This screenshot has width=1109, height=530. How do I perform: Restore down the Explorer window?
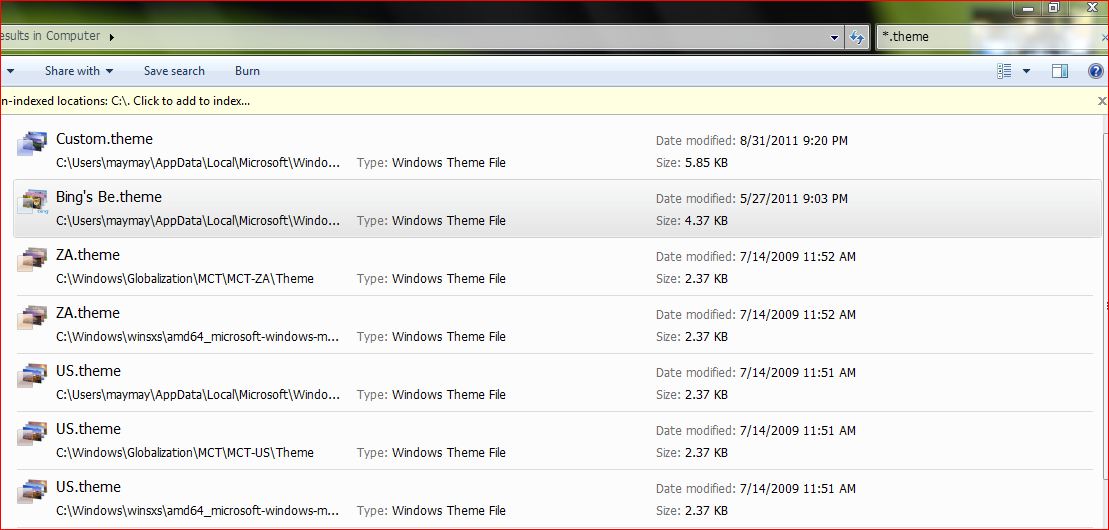pos(1054,8)
